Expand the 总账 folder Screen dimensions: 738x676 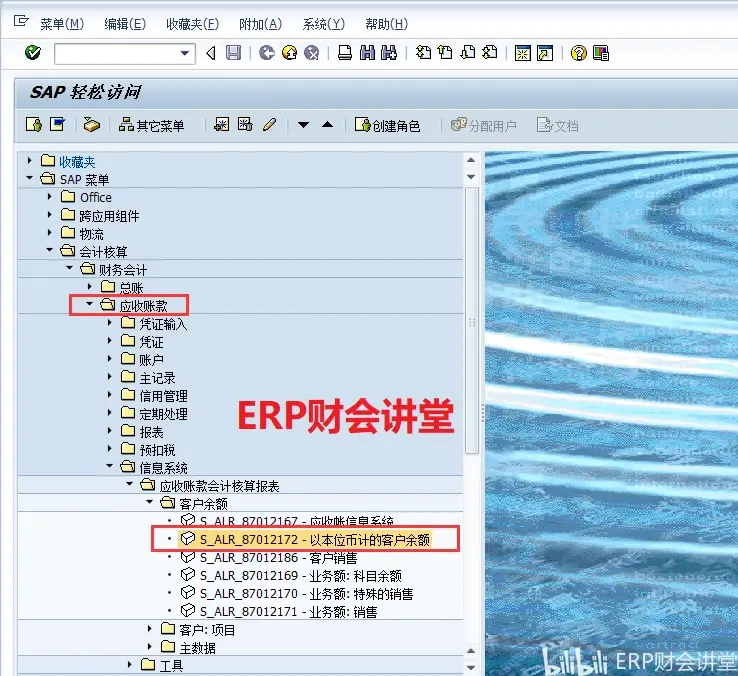click(89, 286)
